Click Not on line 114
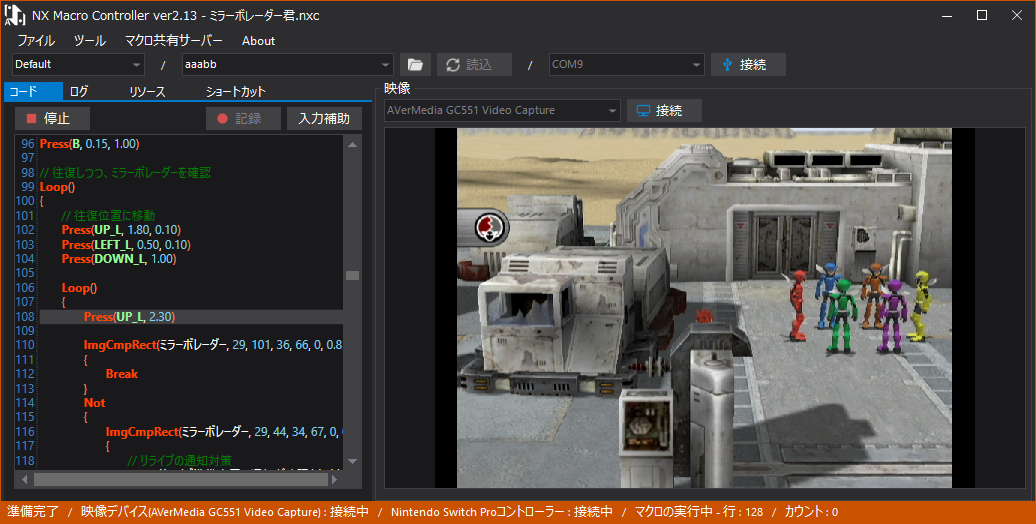Viewport: 1036px width, 524px height. [94, 402]
